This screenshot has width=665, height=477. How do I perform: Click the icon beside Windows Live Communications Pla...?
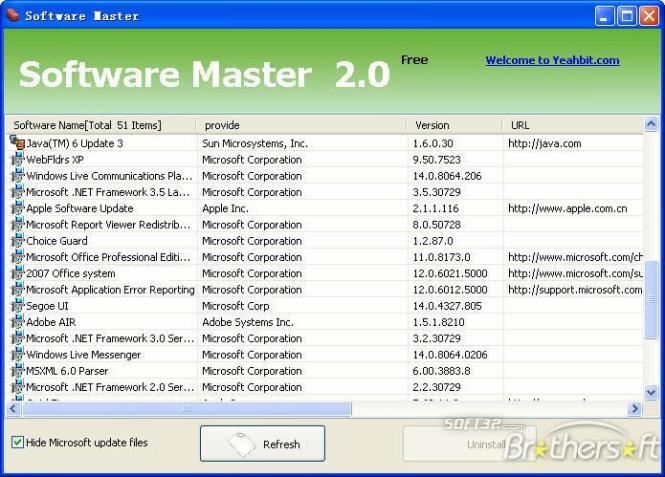click(17, 176)
